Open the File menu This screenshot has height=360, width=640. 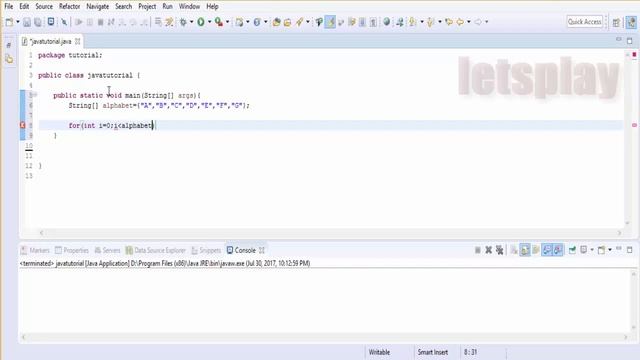(x=9, y=7)
